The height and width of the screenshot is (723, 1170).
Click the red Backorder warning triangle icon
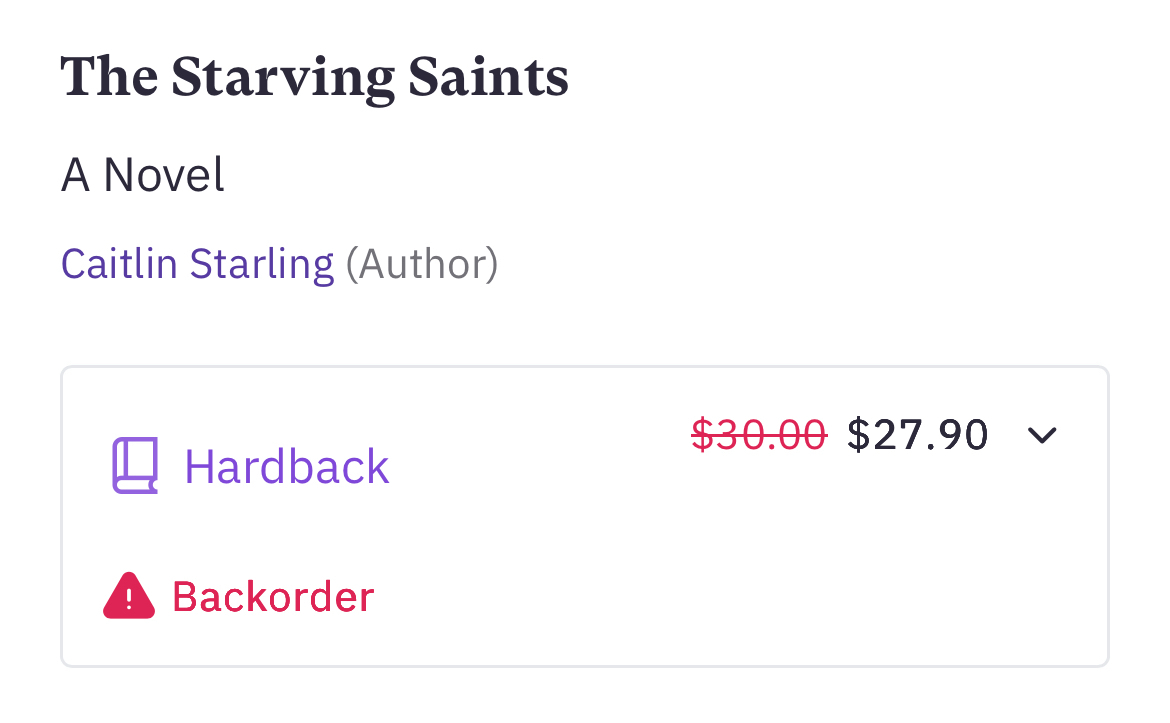coord(129,597)
